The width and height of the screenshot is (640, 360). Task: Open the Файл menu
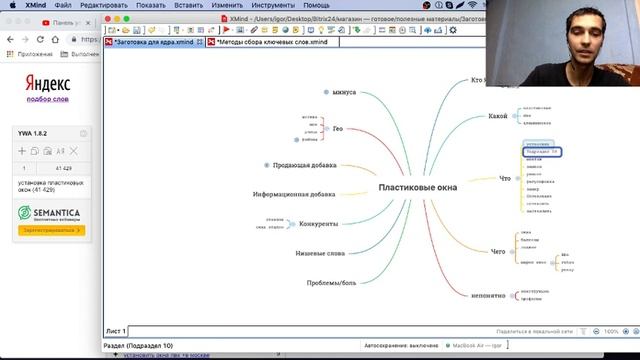tap(63, 5)
